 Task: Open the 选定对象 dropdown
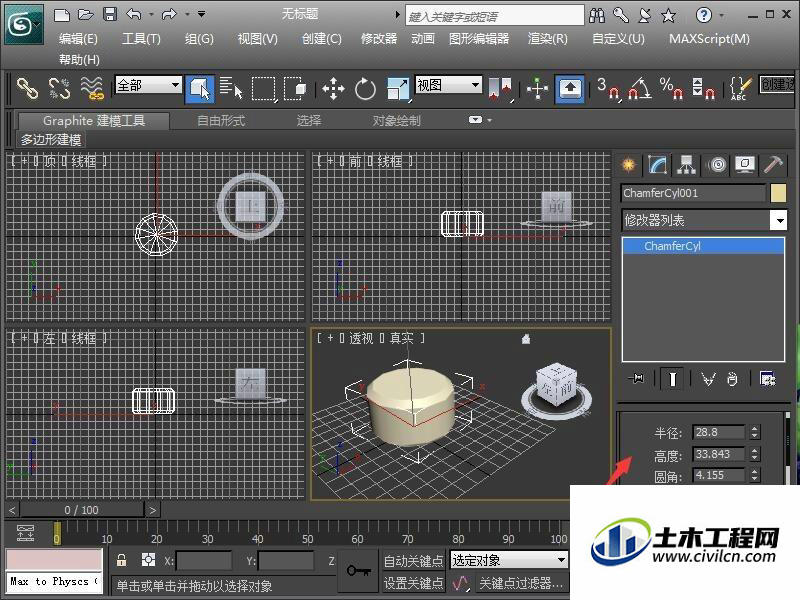point(509,561)
